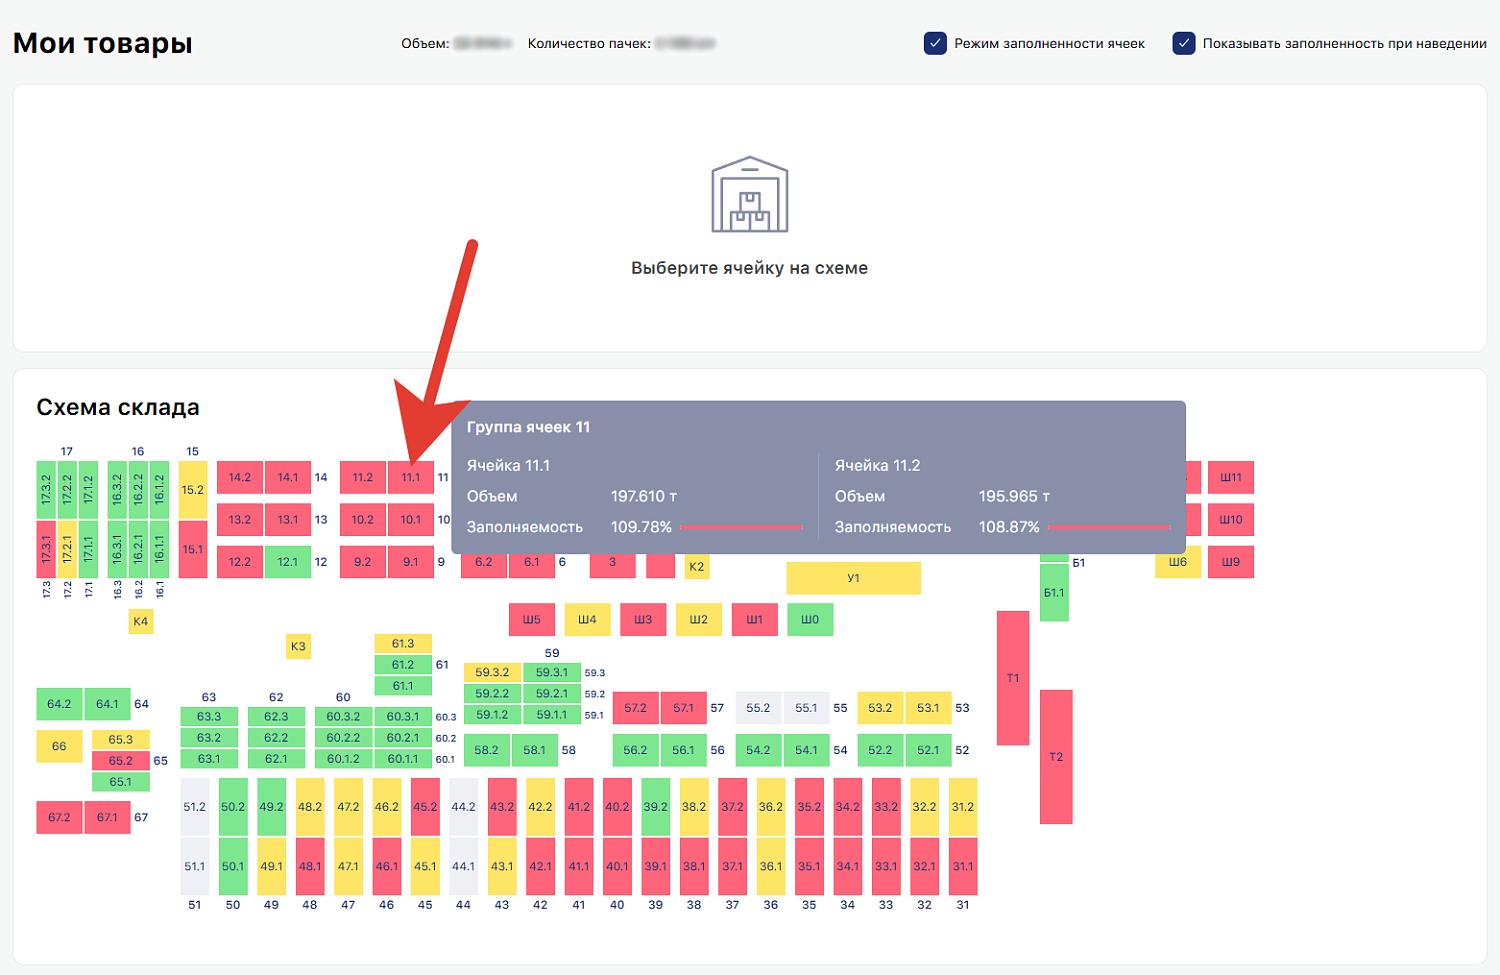Click yellow cell 66
The height and width of the screenshot is (975, 1500).
click(x=59, y=746)
